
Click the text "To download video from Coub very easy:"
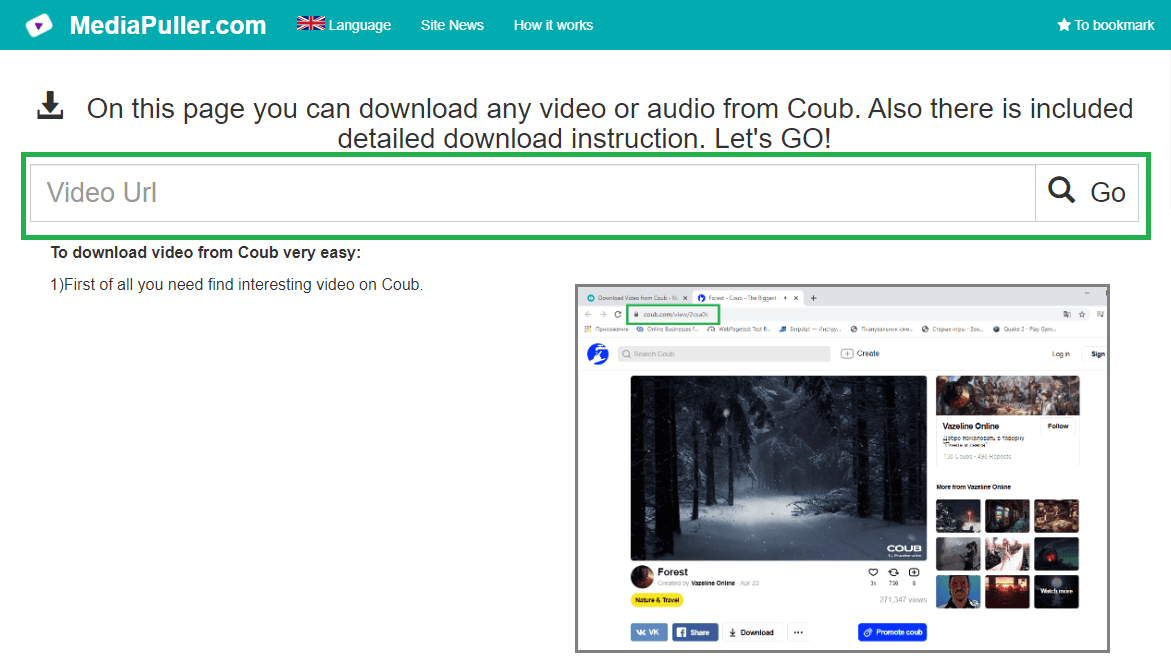pyautogui.click(x=205, y=252)
